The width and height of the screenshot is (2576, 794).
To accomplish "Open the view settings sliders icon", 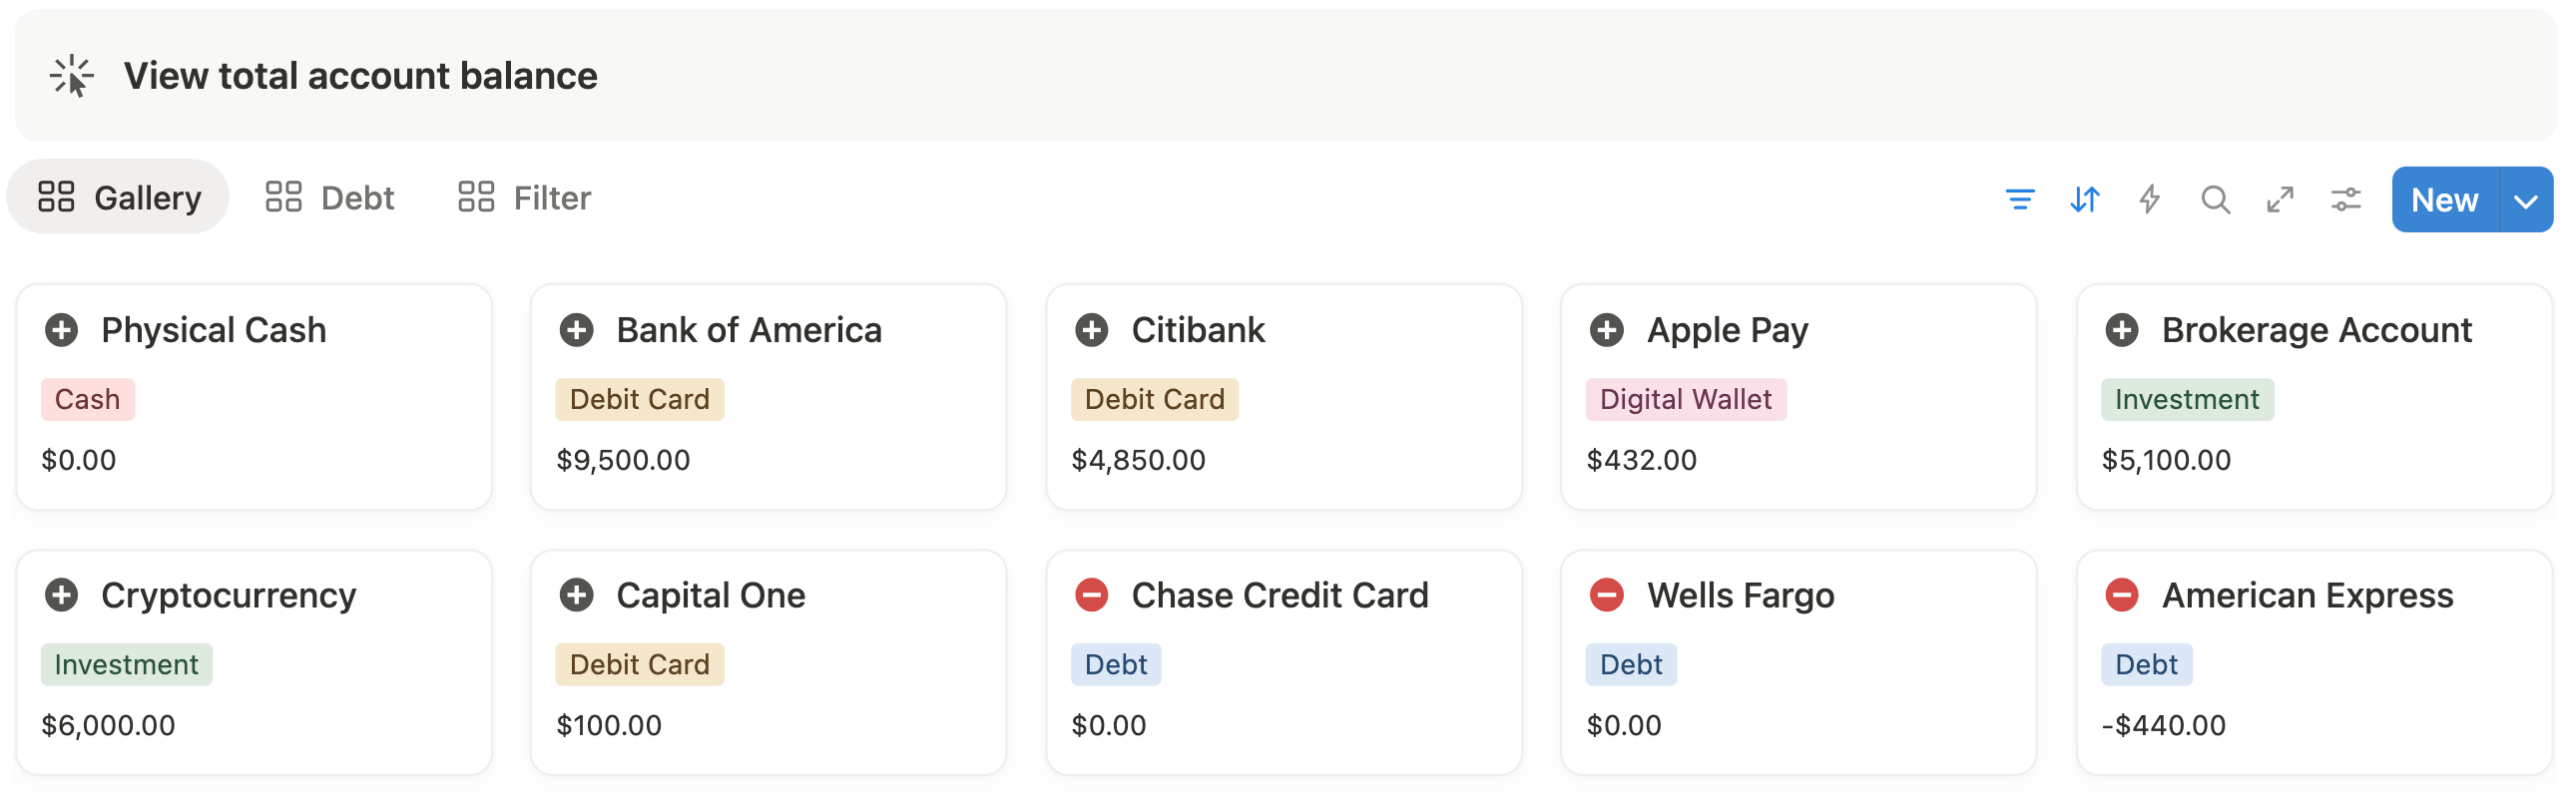I will pos(2345,199).
